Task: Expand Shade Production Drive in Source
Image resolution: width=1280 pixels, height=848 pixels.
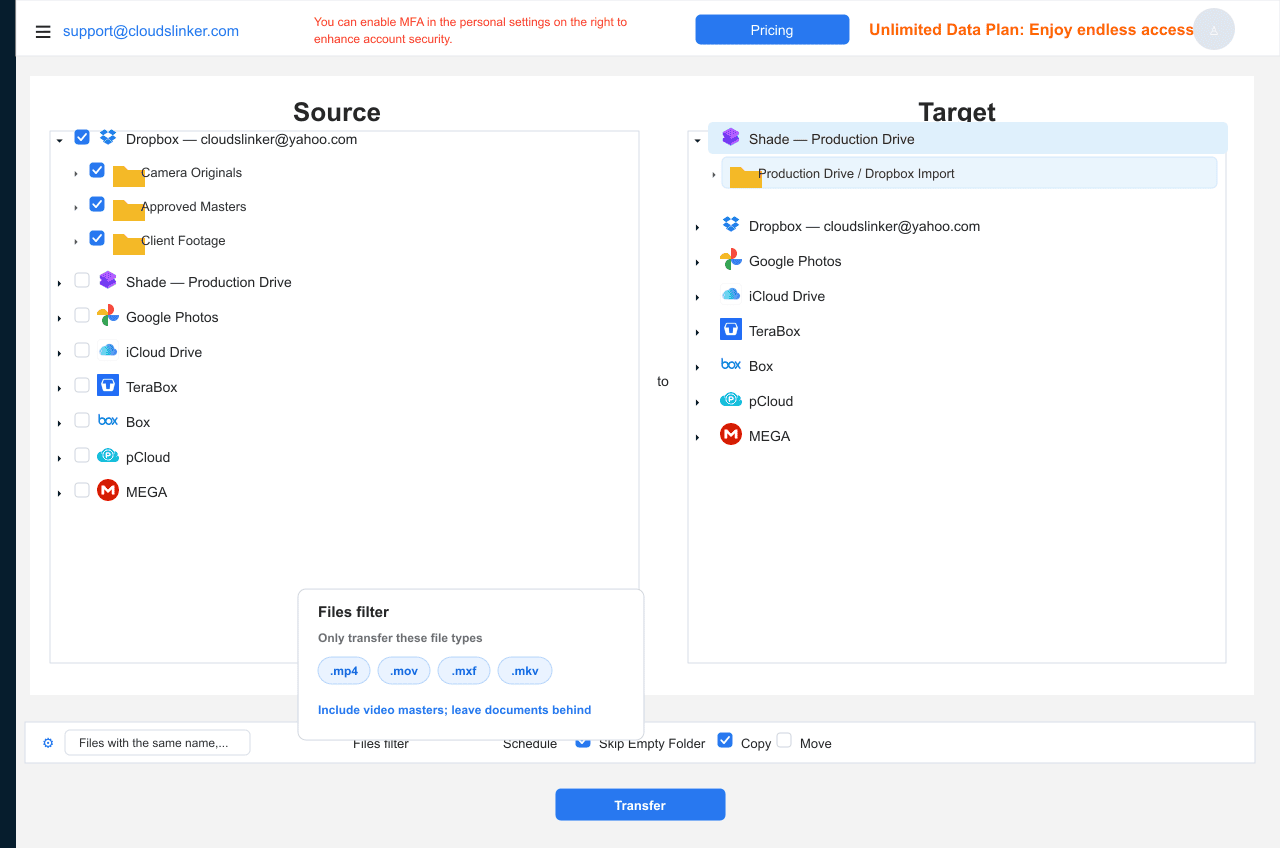Action: 60,284
